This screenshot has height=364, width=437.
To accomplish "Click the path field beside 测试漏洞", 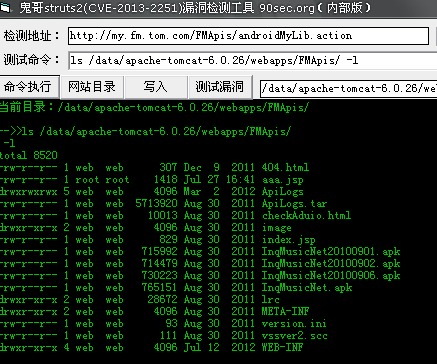I will click(348, 88).
